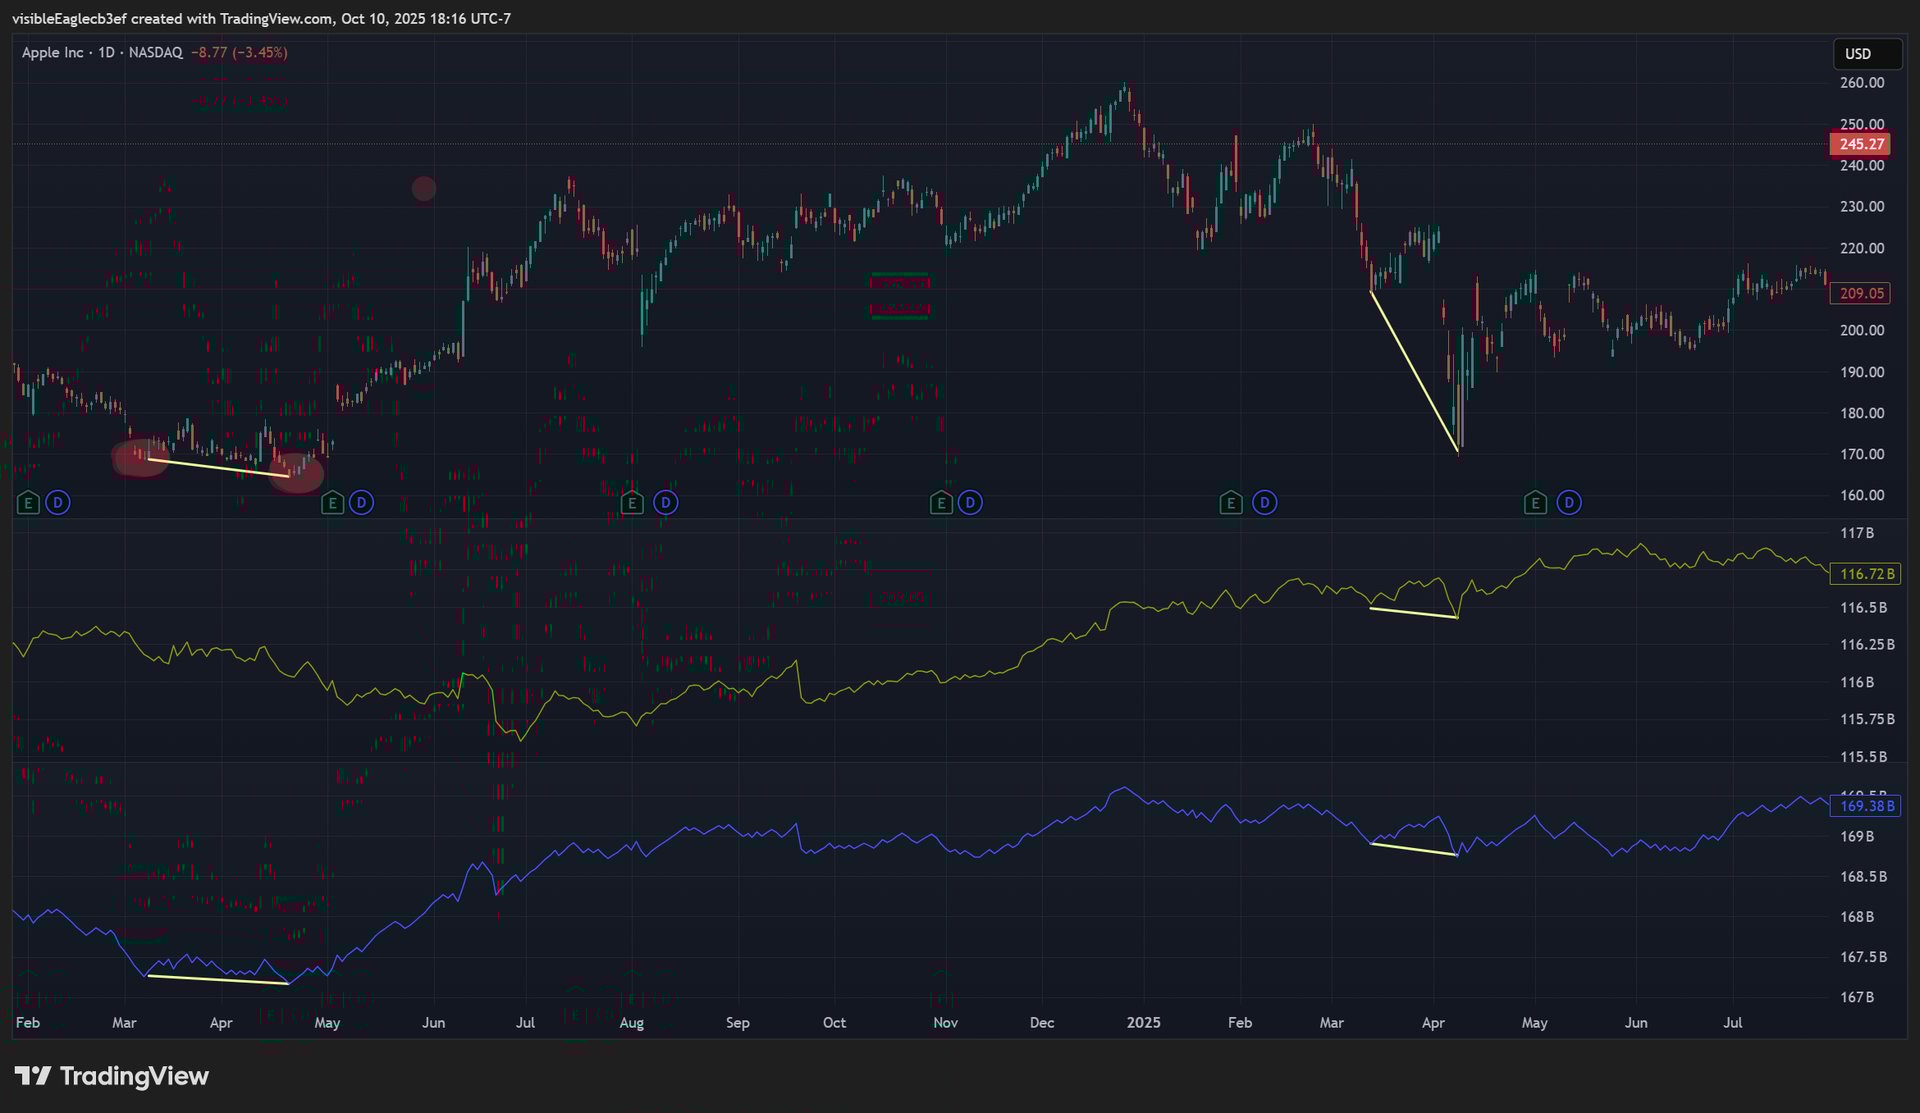Click the dividend D icon near November

click(970, 503)
